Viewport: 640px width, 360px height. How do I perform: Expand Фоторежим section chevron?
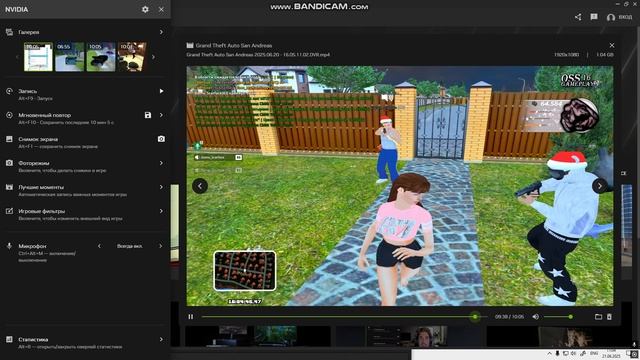161,163
